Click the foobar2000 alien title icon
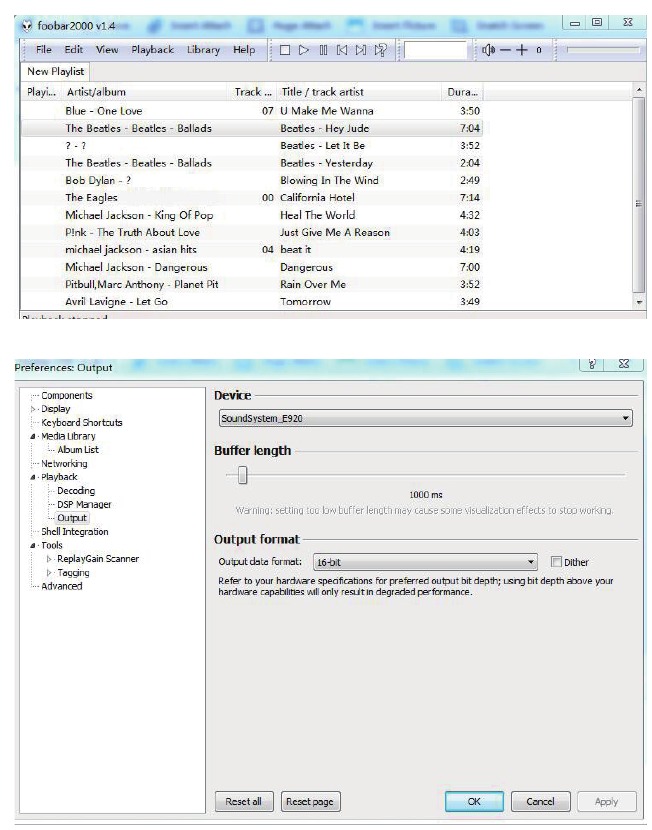 coord(26,25)
